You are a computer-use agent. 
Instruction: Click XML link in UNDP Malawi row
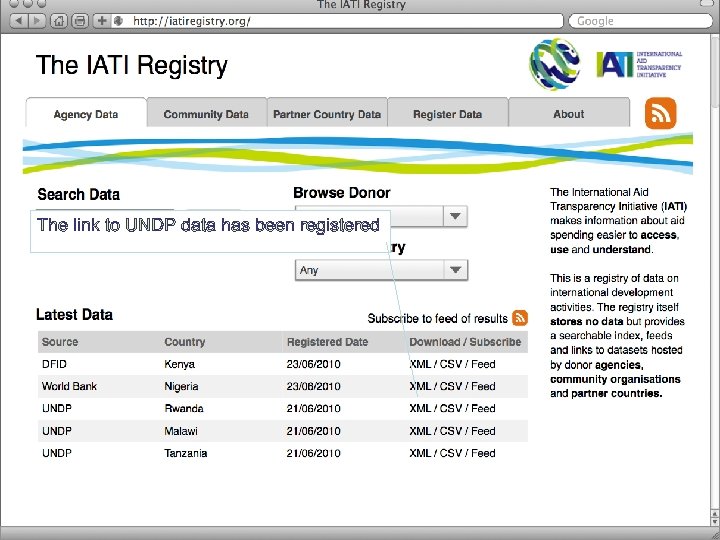coord(420,431)
